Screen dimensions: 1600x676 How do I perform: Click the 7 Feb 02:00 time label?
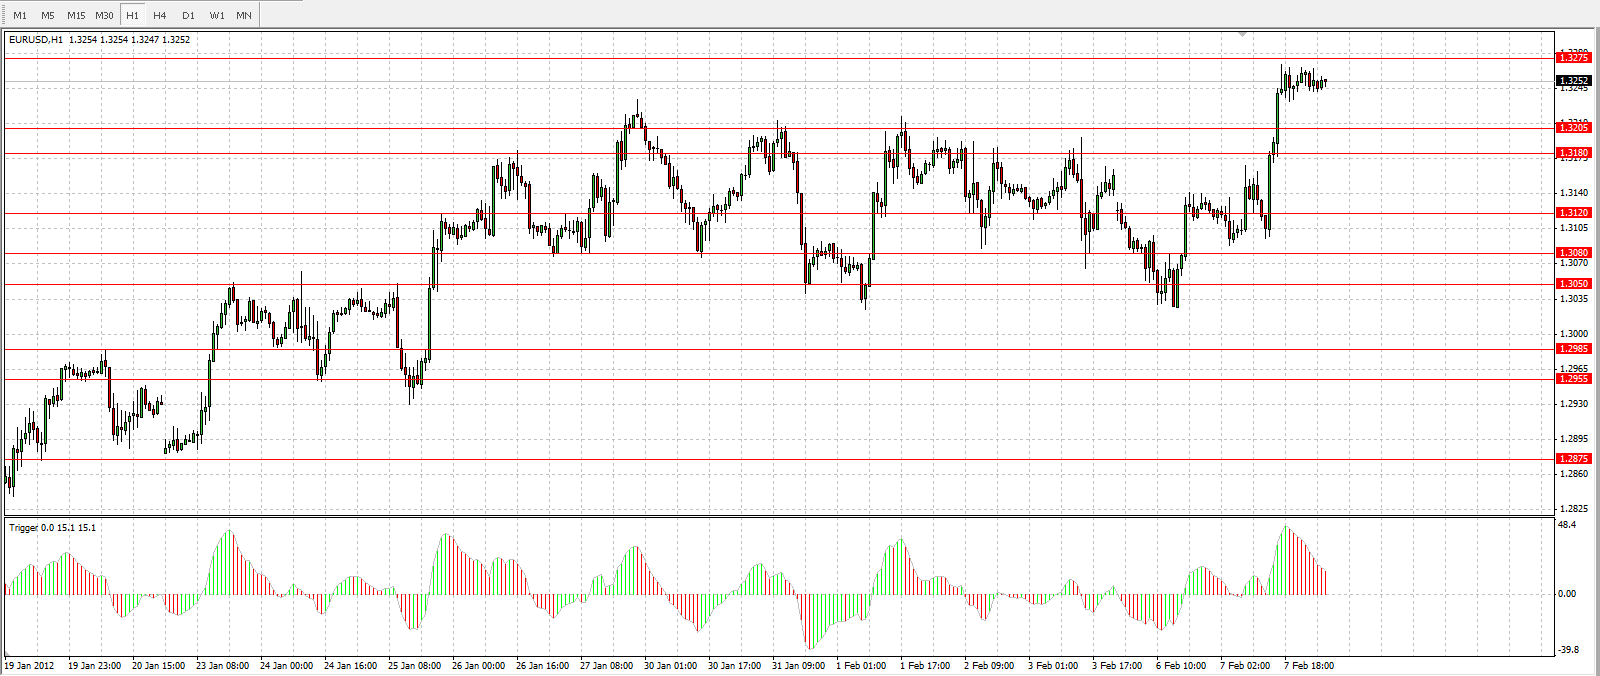point(1245,666)
